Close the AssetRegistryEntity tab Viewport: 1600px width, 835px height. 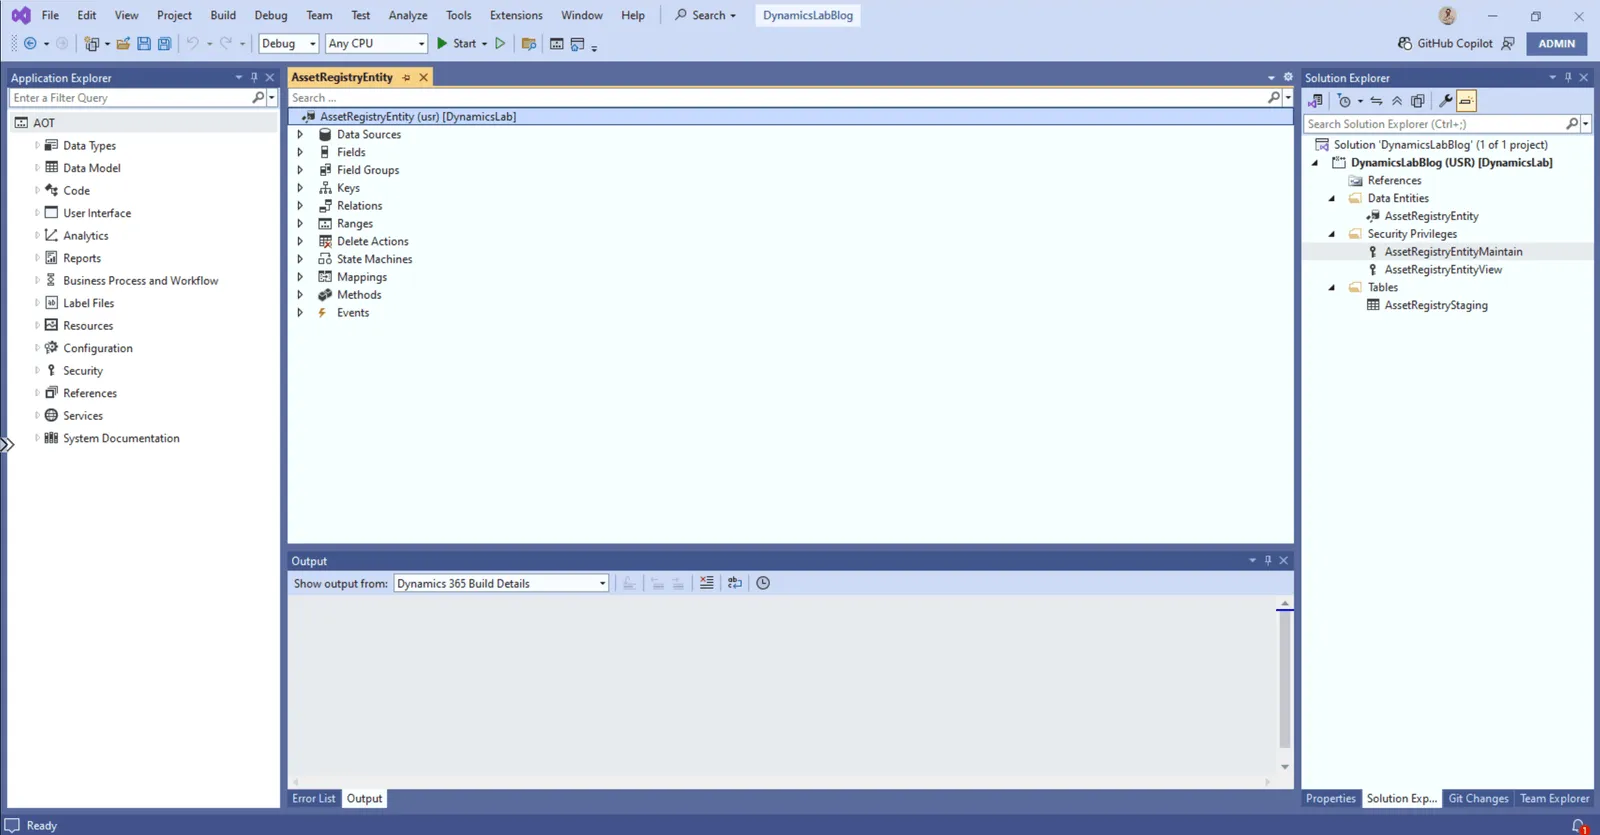click(x=424, y=78)
